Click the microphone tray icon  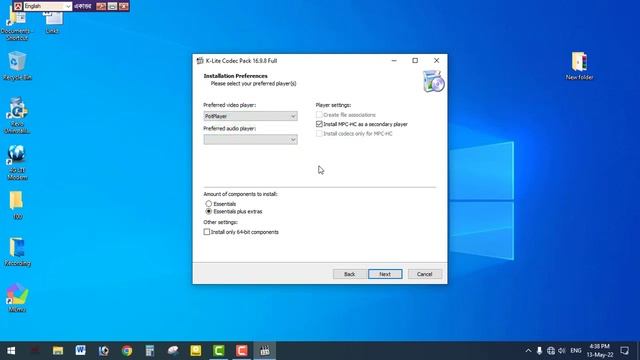pyautogui.click(x=539, y=351)
